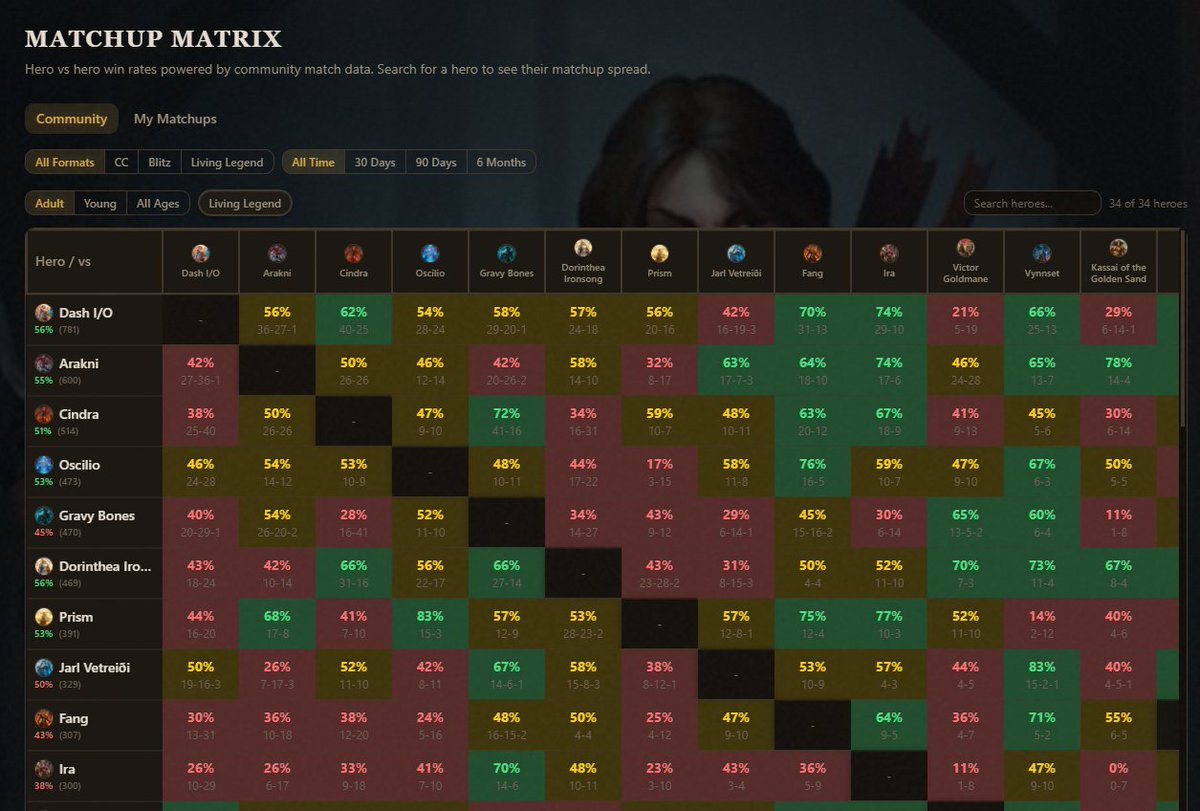Toggle the standalone Living Legend pill button

245,203
